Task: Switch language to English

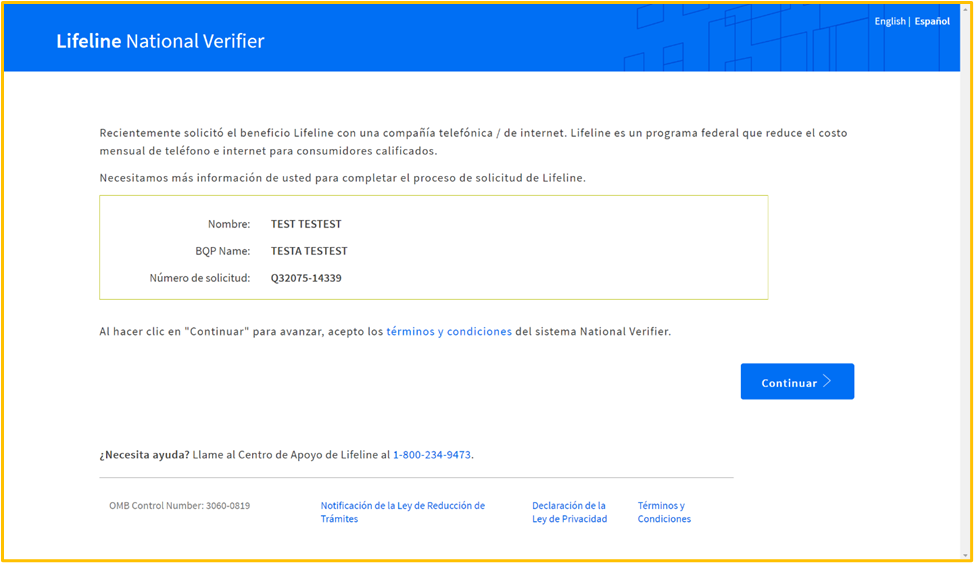Action: [x=890, y=21]
